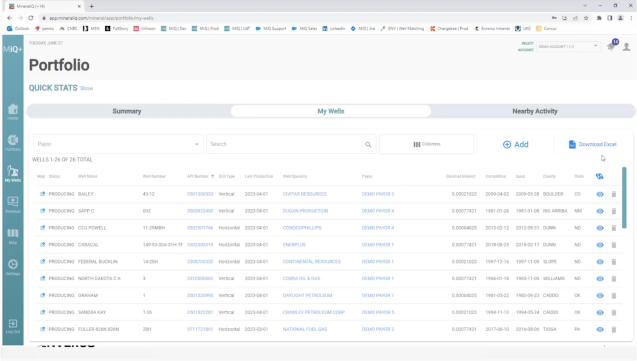Reload the browser page

pos(31,18)
